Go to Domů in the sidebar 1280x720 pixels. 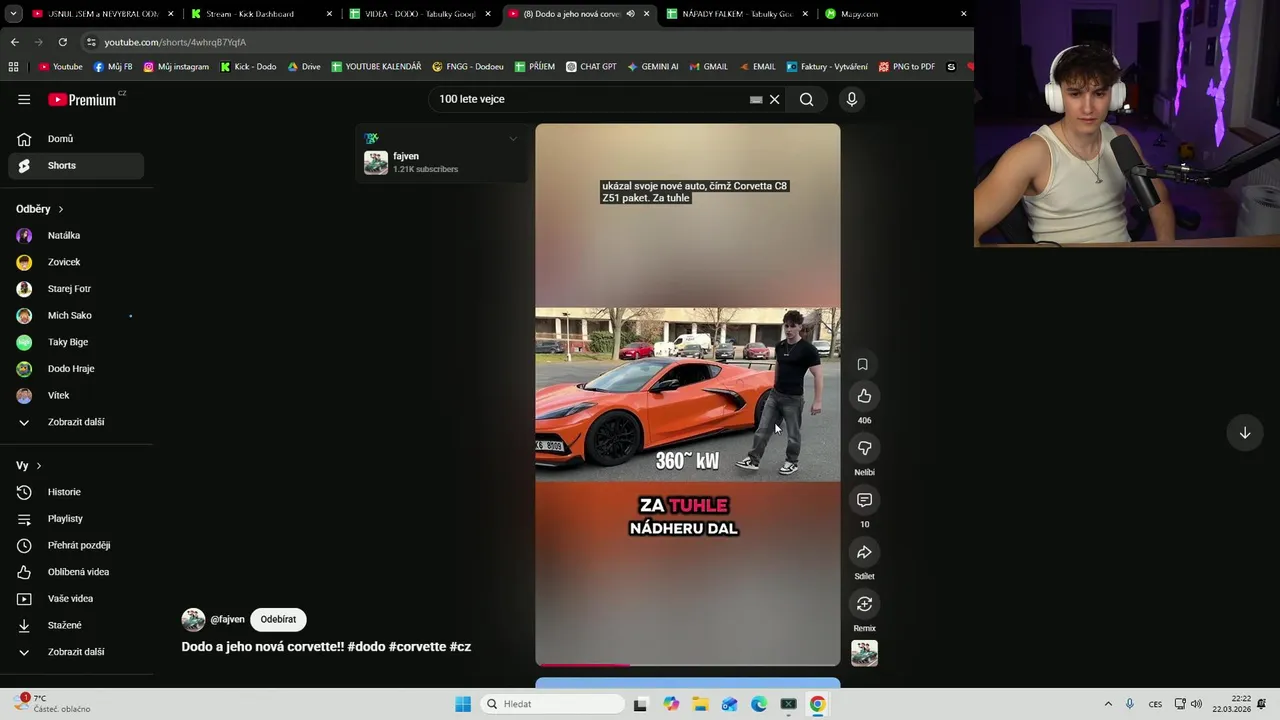(x=76, y=139)
